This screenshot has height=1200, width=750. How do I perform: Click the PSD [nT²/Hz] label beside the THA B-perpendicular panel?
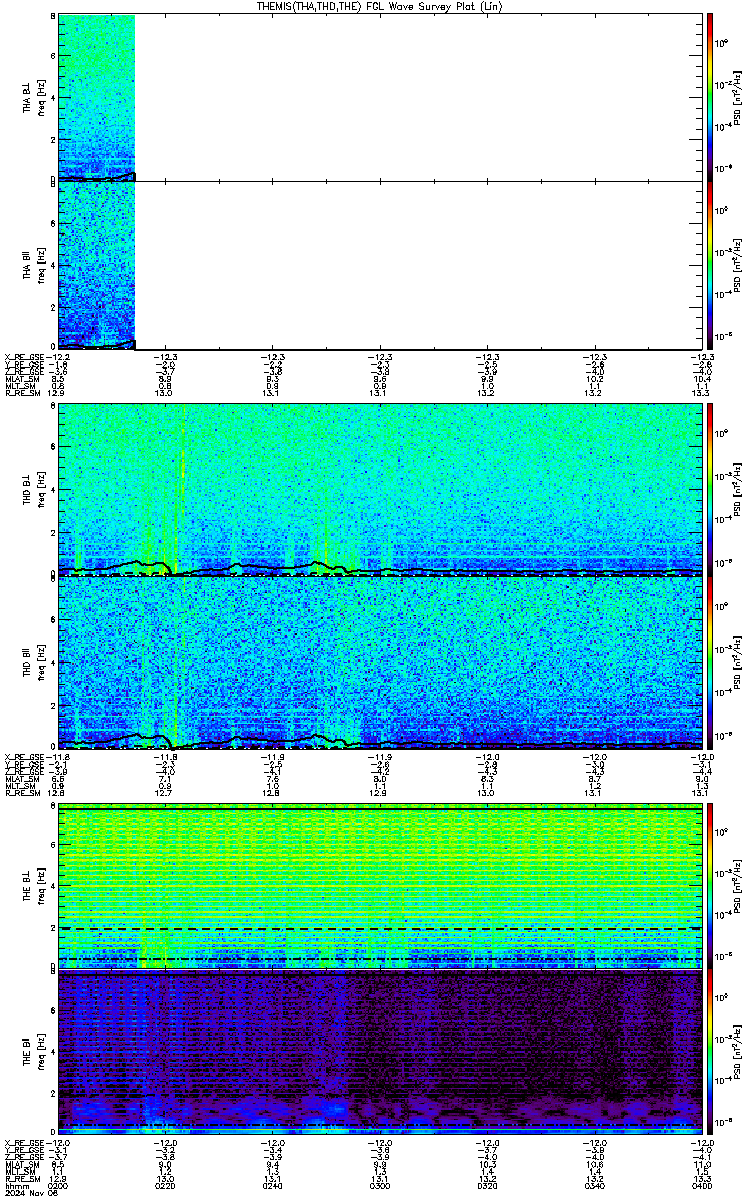point(737,98)
